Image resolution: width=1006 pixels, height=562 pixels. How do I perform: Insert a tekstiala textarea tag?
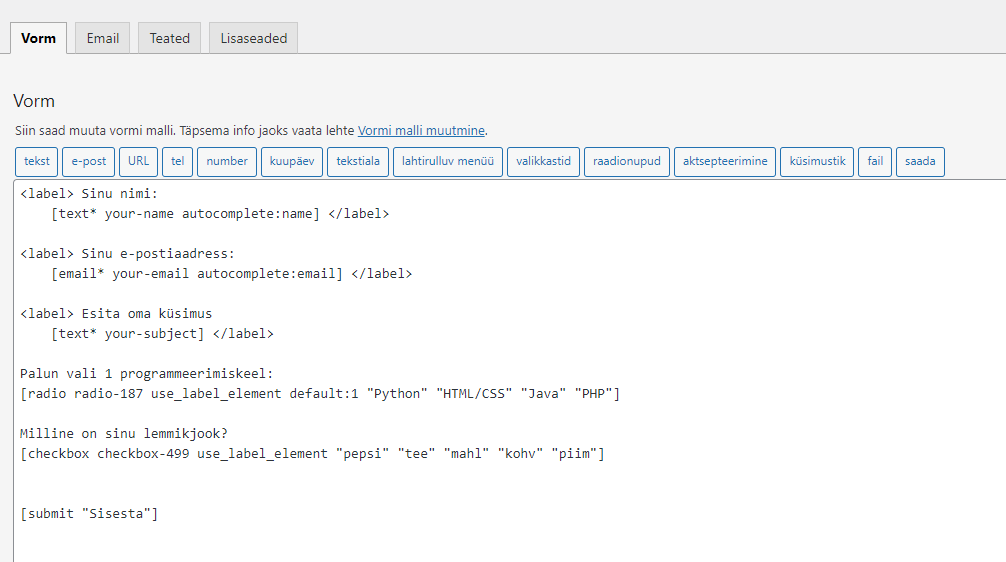358,161
